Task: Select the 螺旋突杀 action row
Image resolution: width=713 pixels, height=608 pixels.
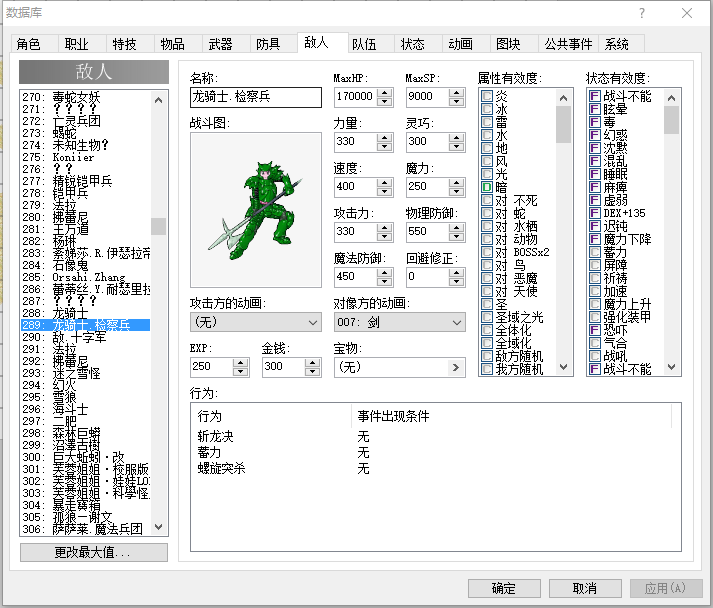Action: (x=434, y=468)
